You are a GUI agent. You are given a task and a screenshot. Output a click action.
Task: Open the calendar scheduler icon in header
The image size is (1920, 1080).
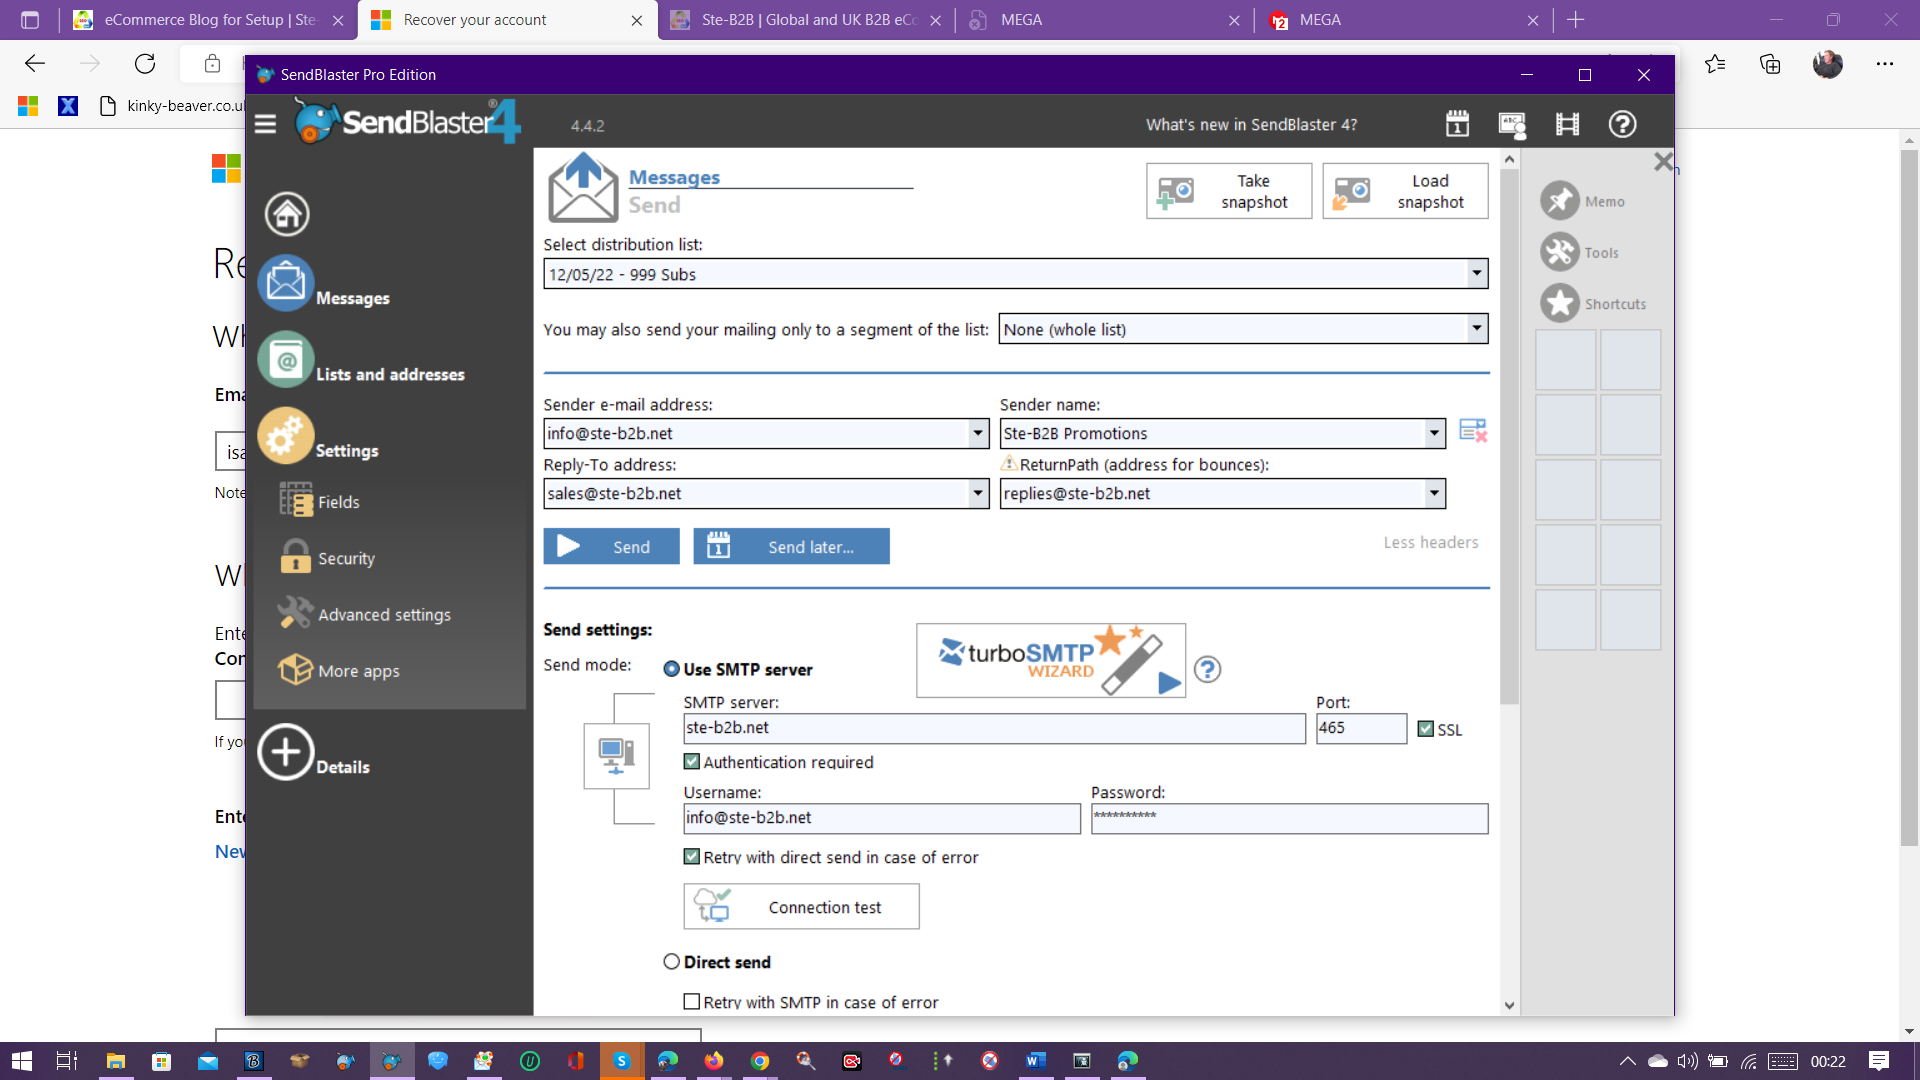point(1457,124)
